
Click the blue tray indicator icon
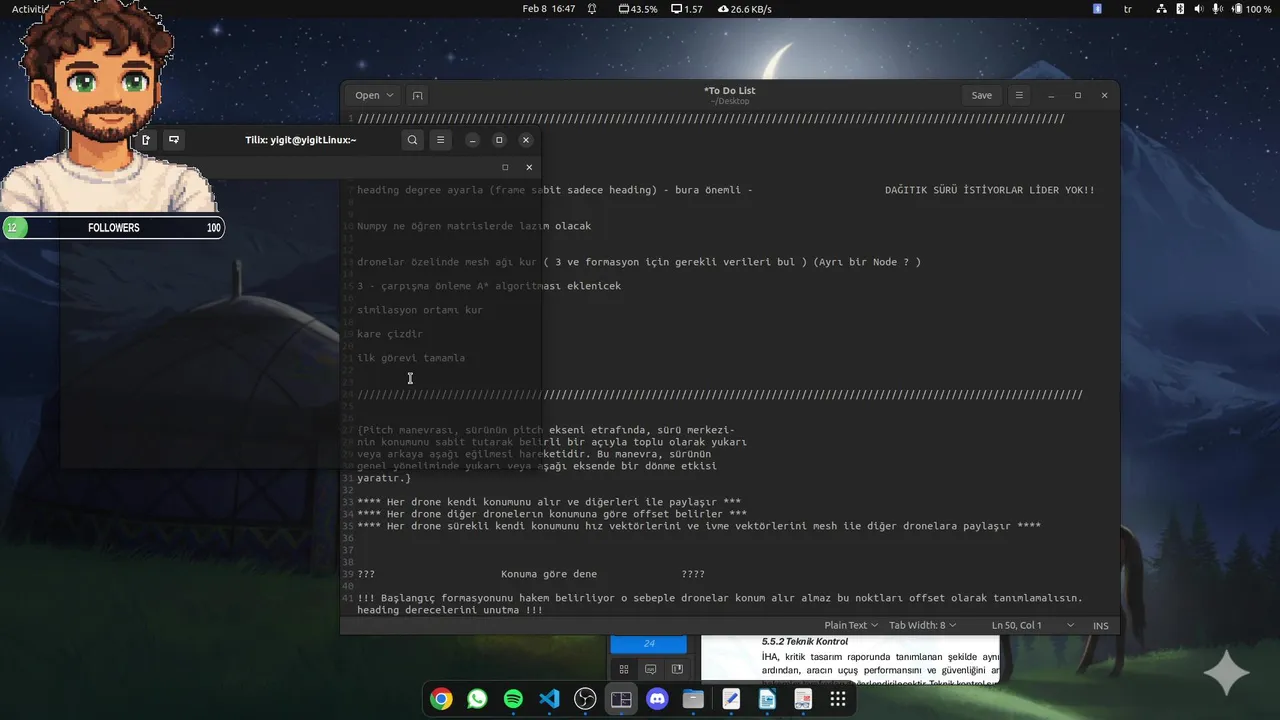[1097, 9]
